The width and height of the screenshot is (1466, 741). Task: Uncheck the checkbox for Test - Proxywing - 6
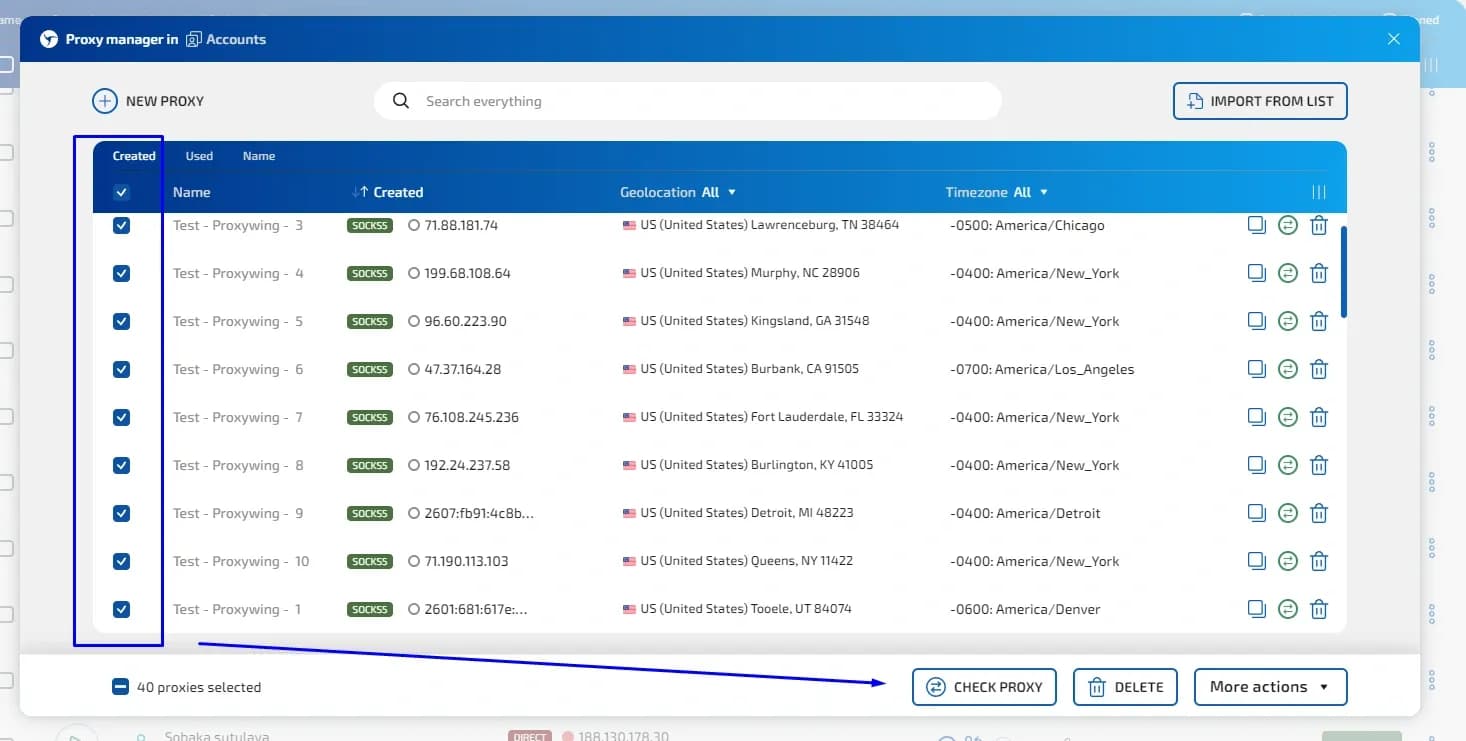121,369
